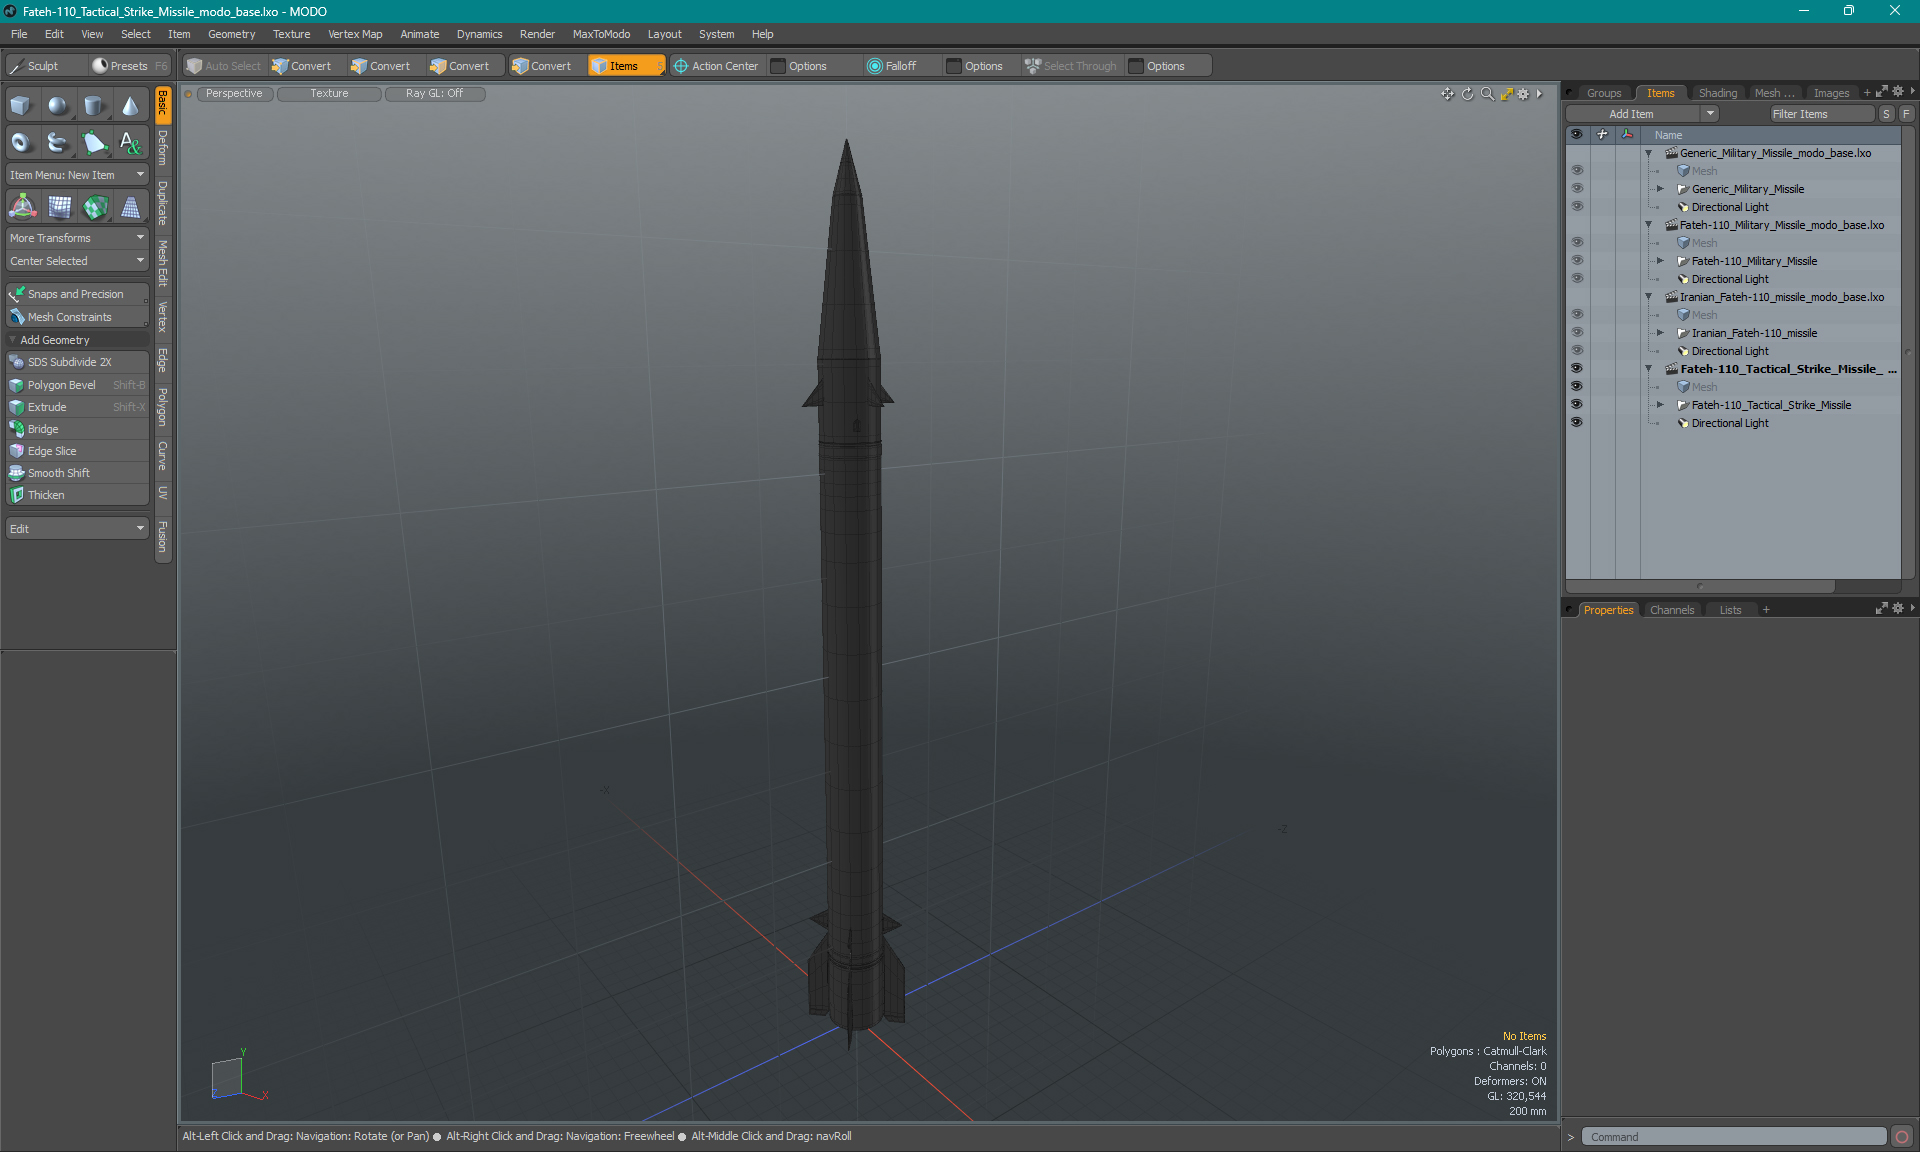Click the Filter Items field
Image resolution: width=1920 pixels, height=1152 pixels.
pos(1820,114)
